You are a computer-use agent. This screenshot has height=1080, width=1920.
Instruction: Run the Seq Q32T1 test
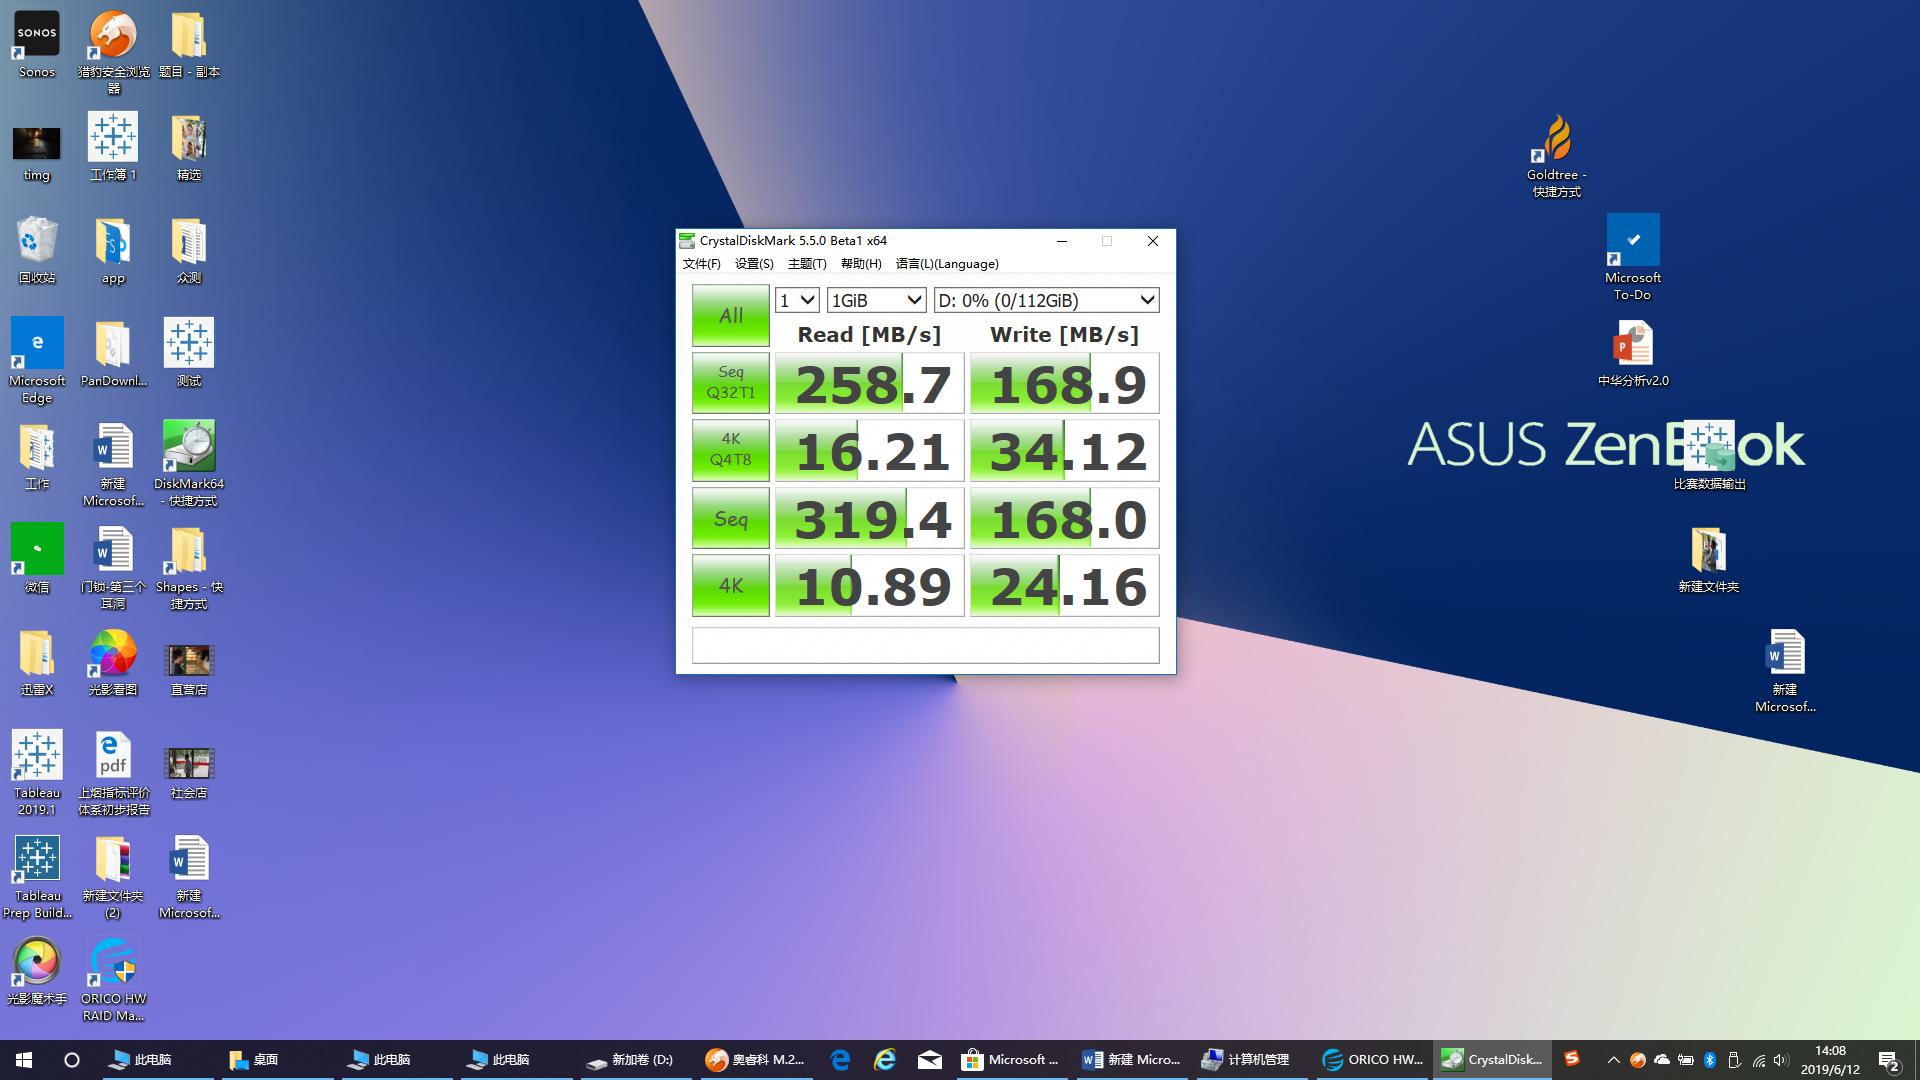tap(730, 383)
